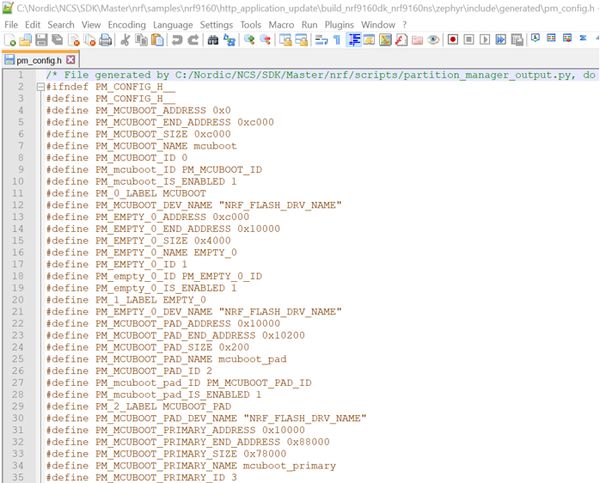
Task: Open the Replace dialog toolbar icon
Action: [x=229, y=40]
